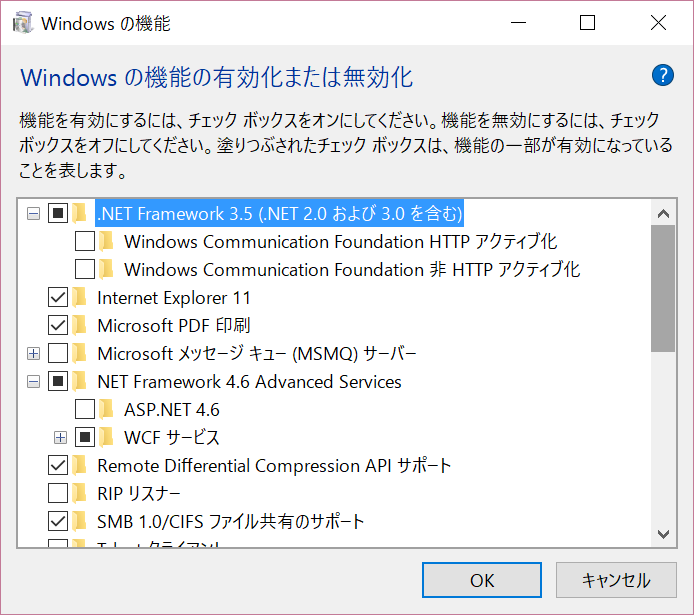Collapse the .NET Framework 3.5 tree node
Viewport: 694px width, 615px height.
point(34,214)
